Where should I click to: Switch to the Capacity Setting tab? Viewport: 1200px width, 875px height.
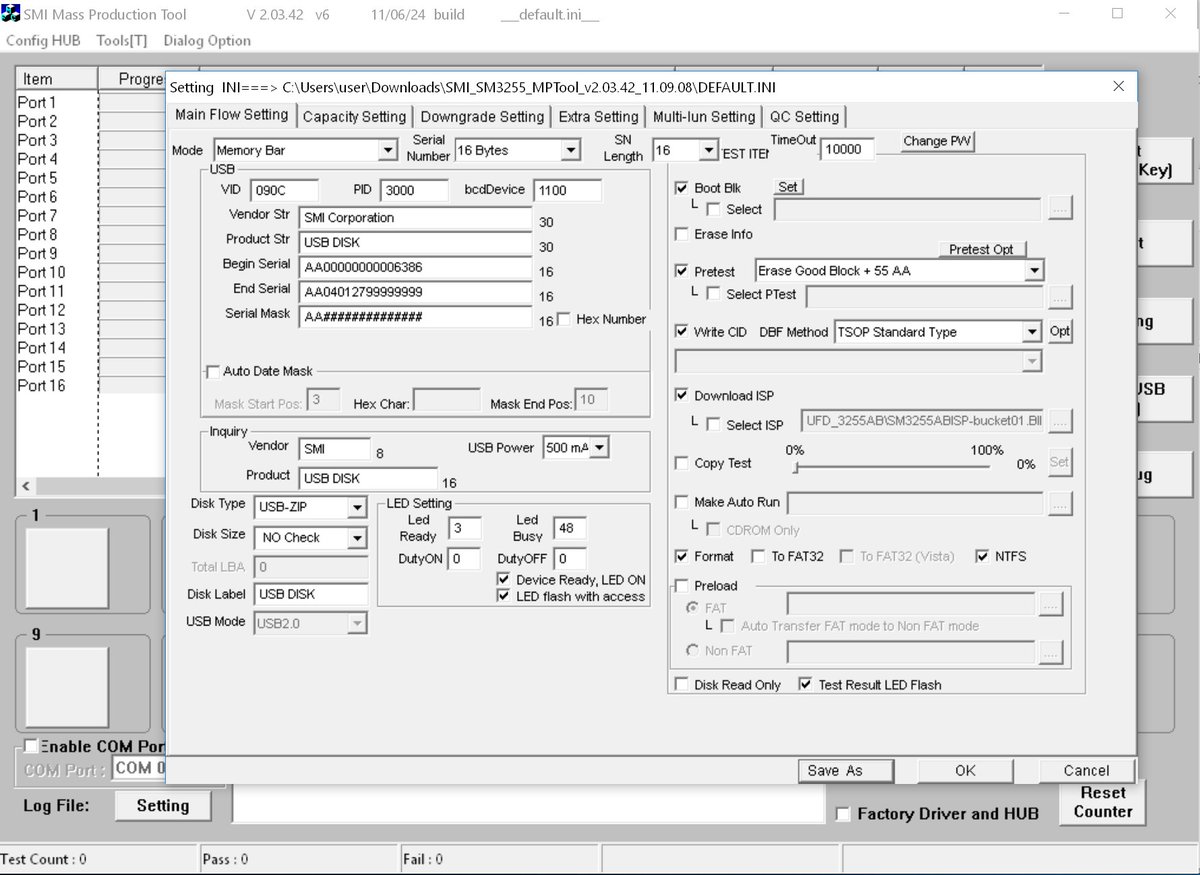[x=354, y=116]
